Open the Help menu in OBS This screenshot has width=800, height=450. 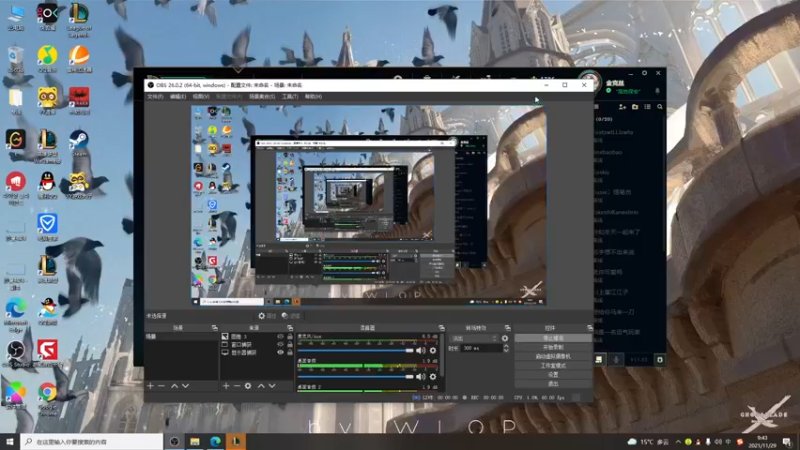pyautogui.click(x=313, y=96)
